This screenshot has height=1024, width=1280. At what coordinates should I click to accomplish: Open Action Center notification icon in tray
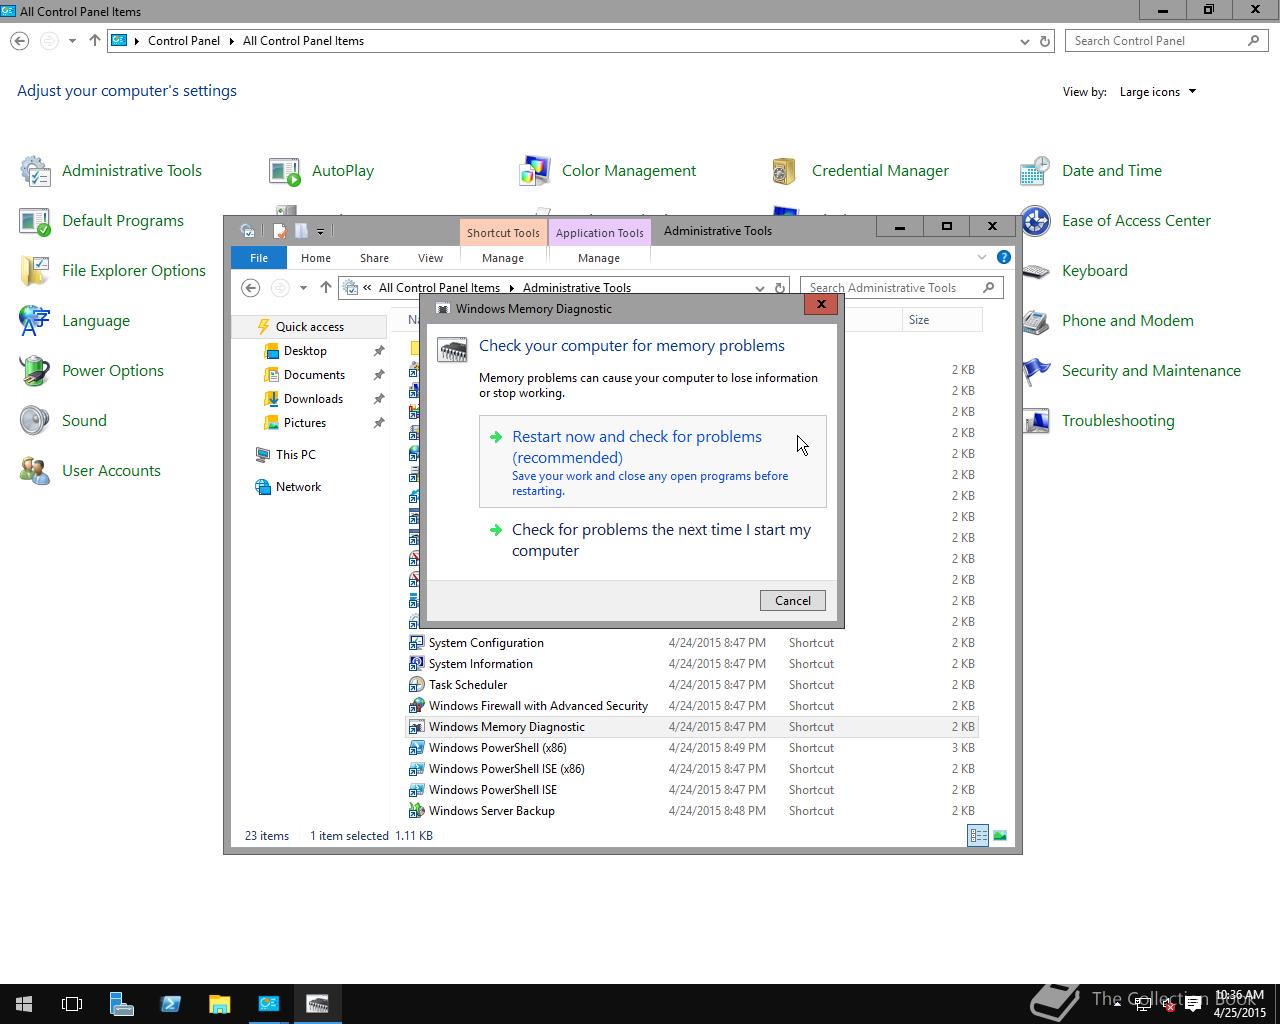click(x=1193, y=1005)
